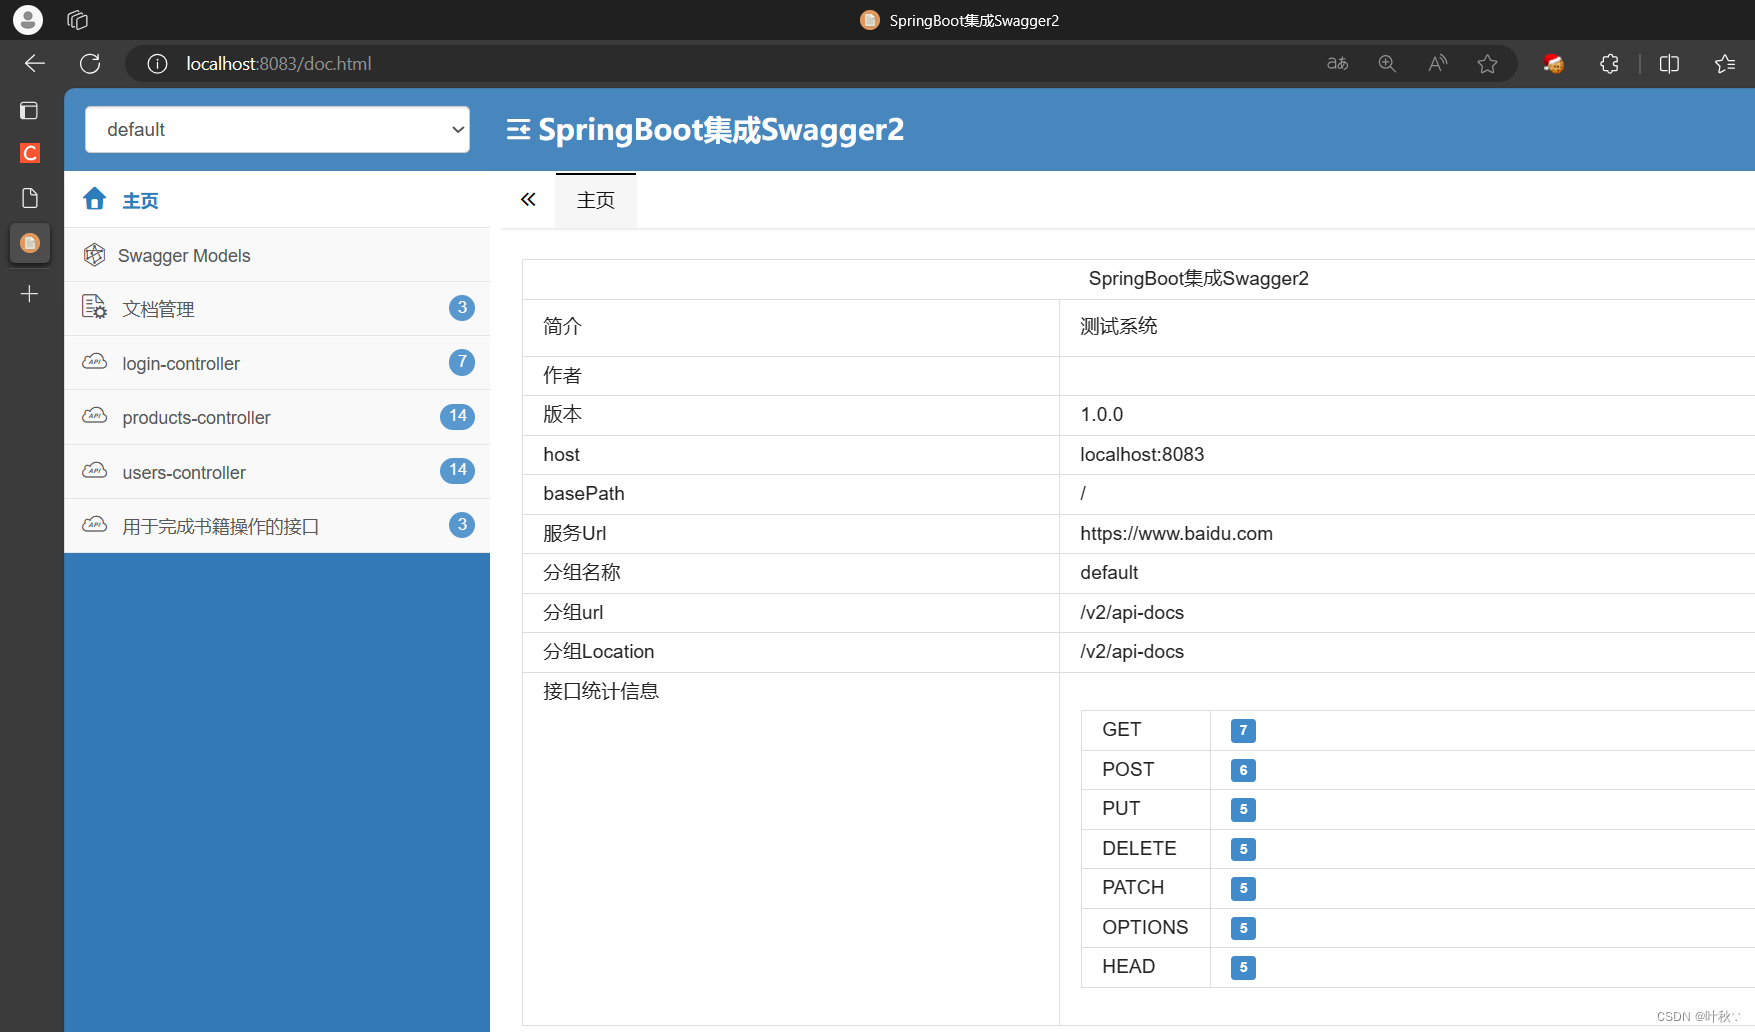Open the default group dropdown
This screenshot has height=1032, width=1755.
(x=277, y=130)
